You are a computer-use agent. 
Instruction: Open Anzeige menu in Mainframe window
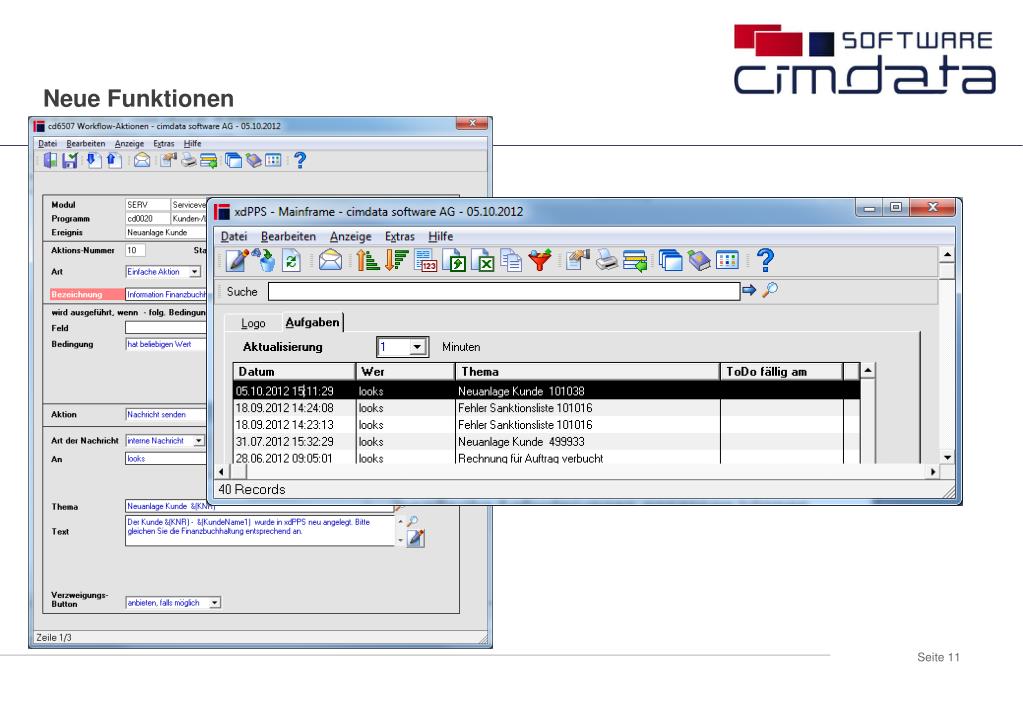click(350, 236)
